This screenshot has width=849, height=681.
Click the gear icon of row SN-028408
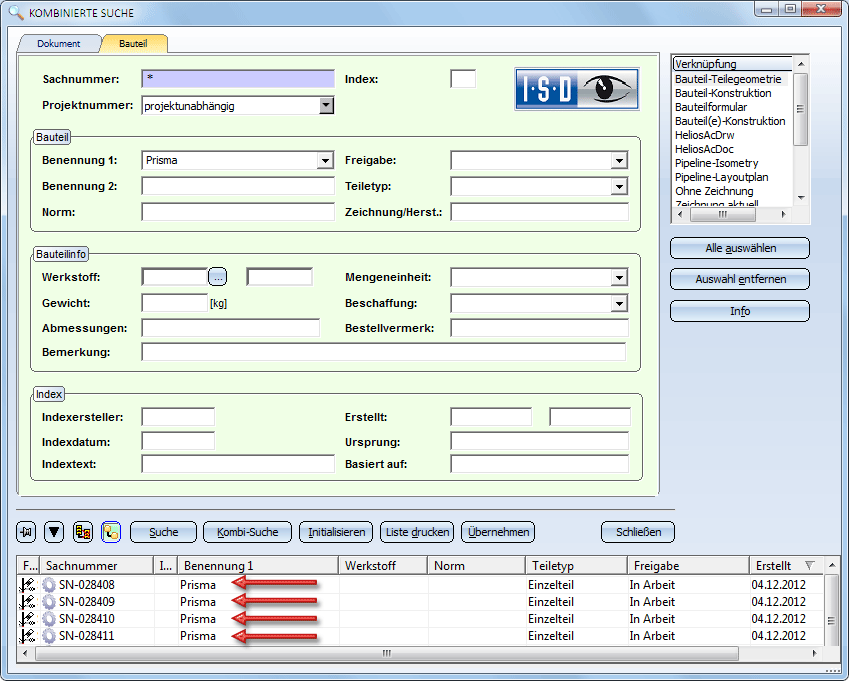coord(49,584)
